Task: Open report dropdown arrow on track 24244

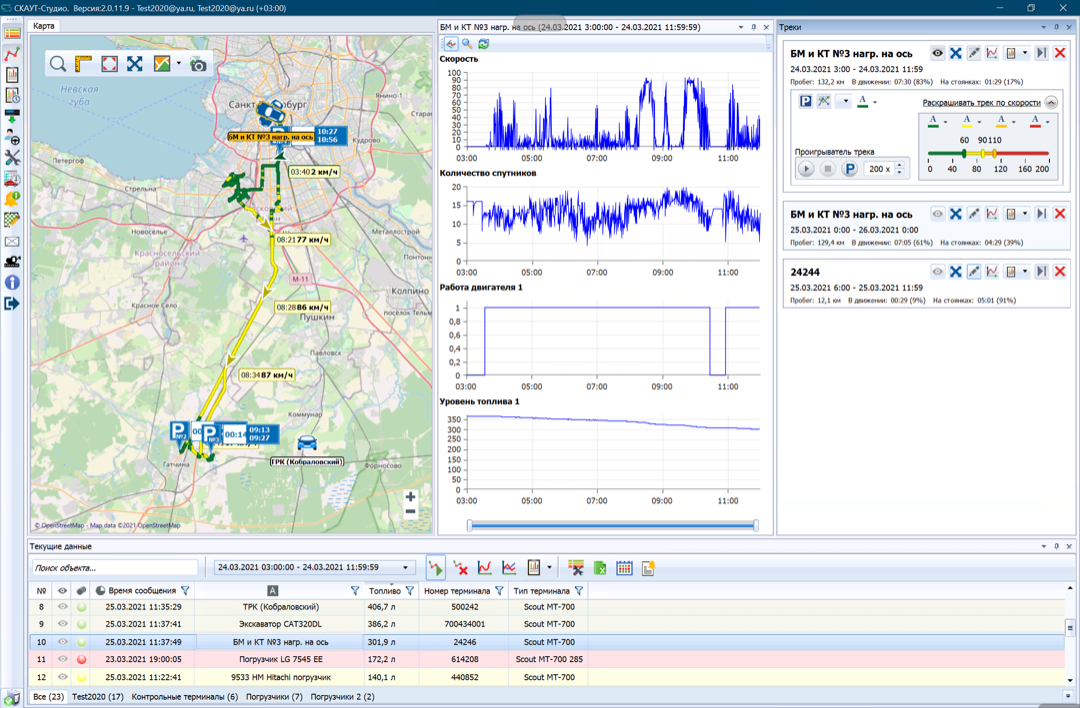Action: point(1025,271)
